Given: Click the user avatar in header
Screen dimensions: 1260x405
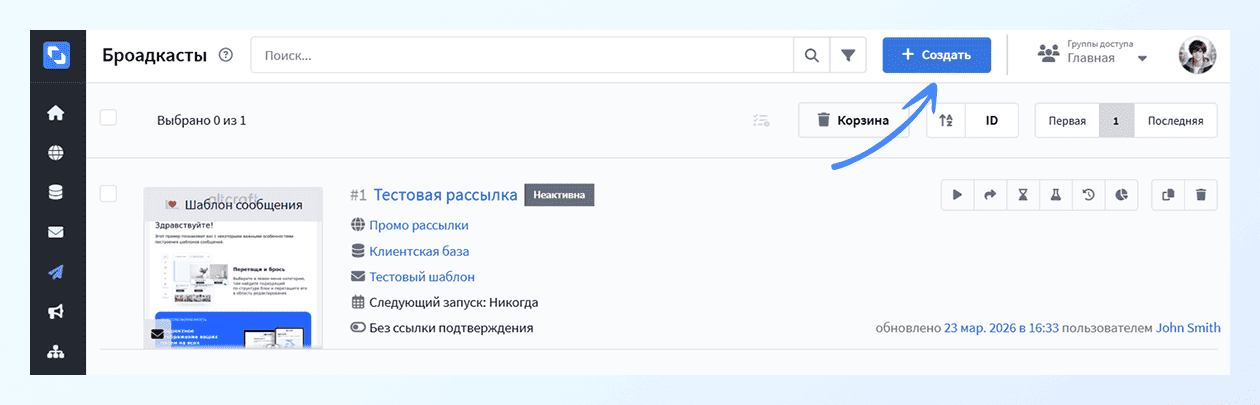Looking at the screenshot, I should pyautogui.click(x=1197, y=55).
